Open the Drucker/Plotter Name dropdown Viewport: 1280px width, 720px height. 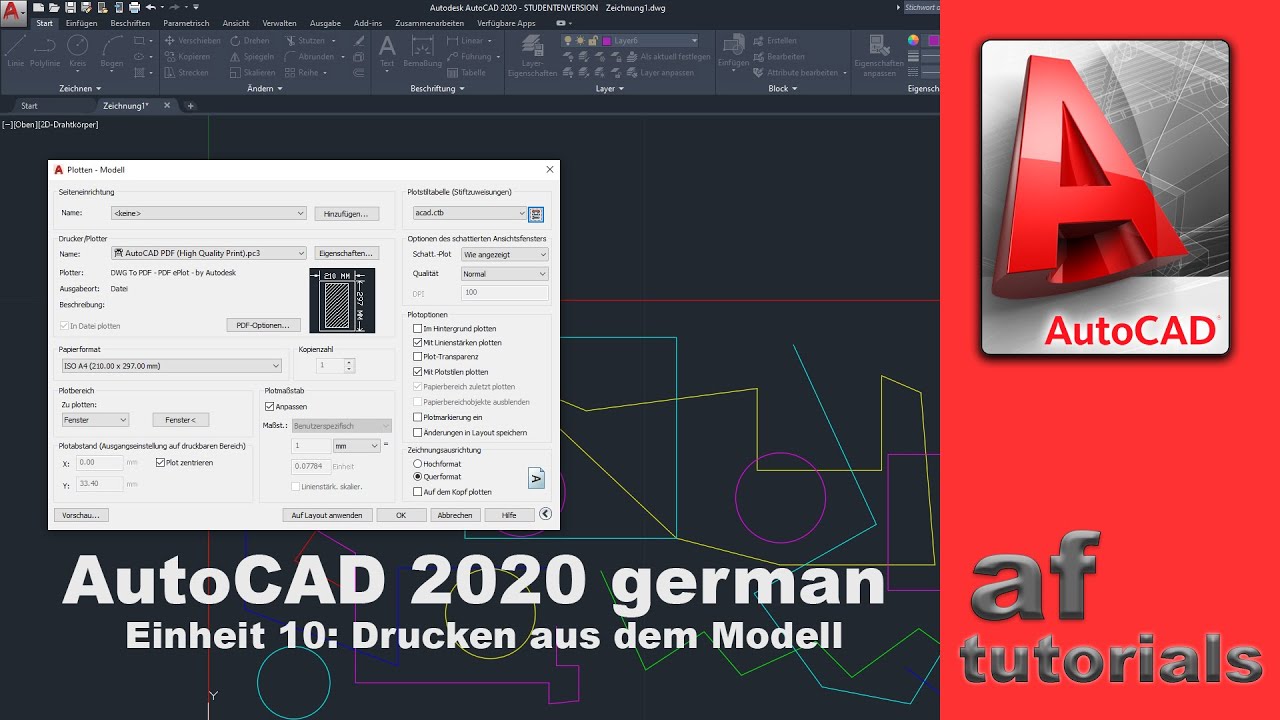[209, 253]
